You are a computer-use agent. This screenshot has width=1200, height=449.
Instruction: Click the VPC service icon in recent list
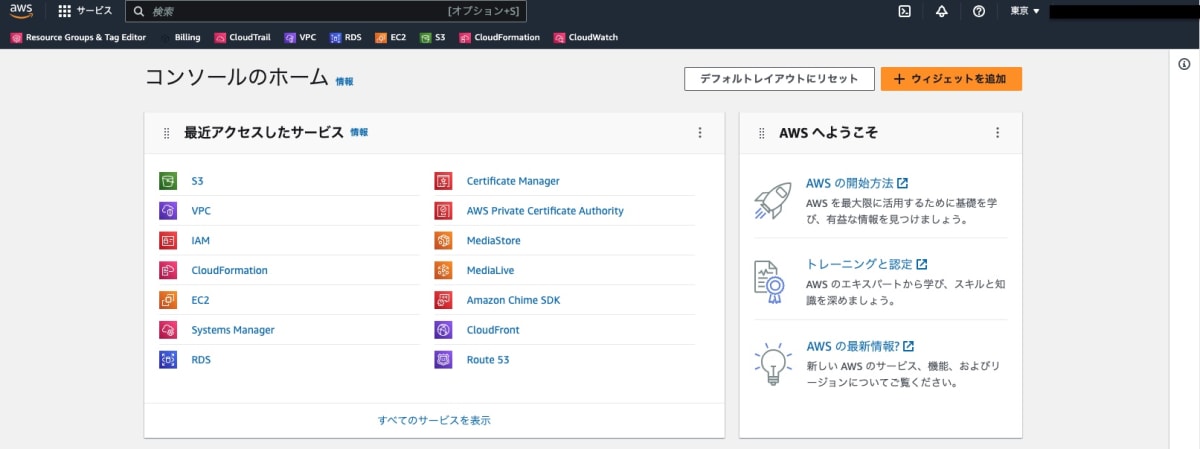pyautogui.click(x=168, y=211)
